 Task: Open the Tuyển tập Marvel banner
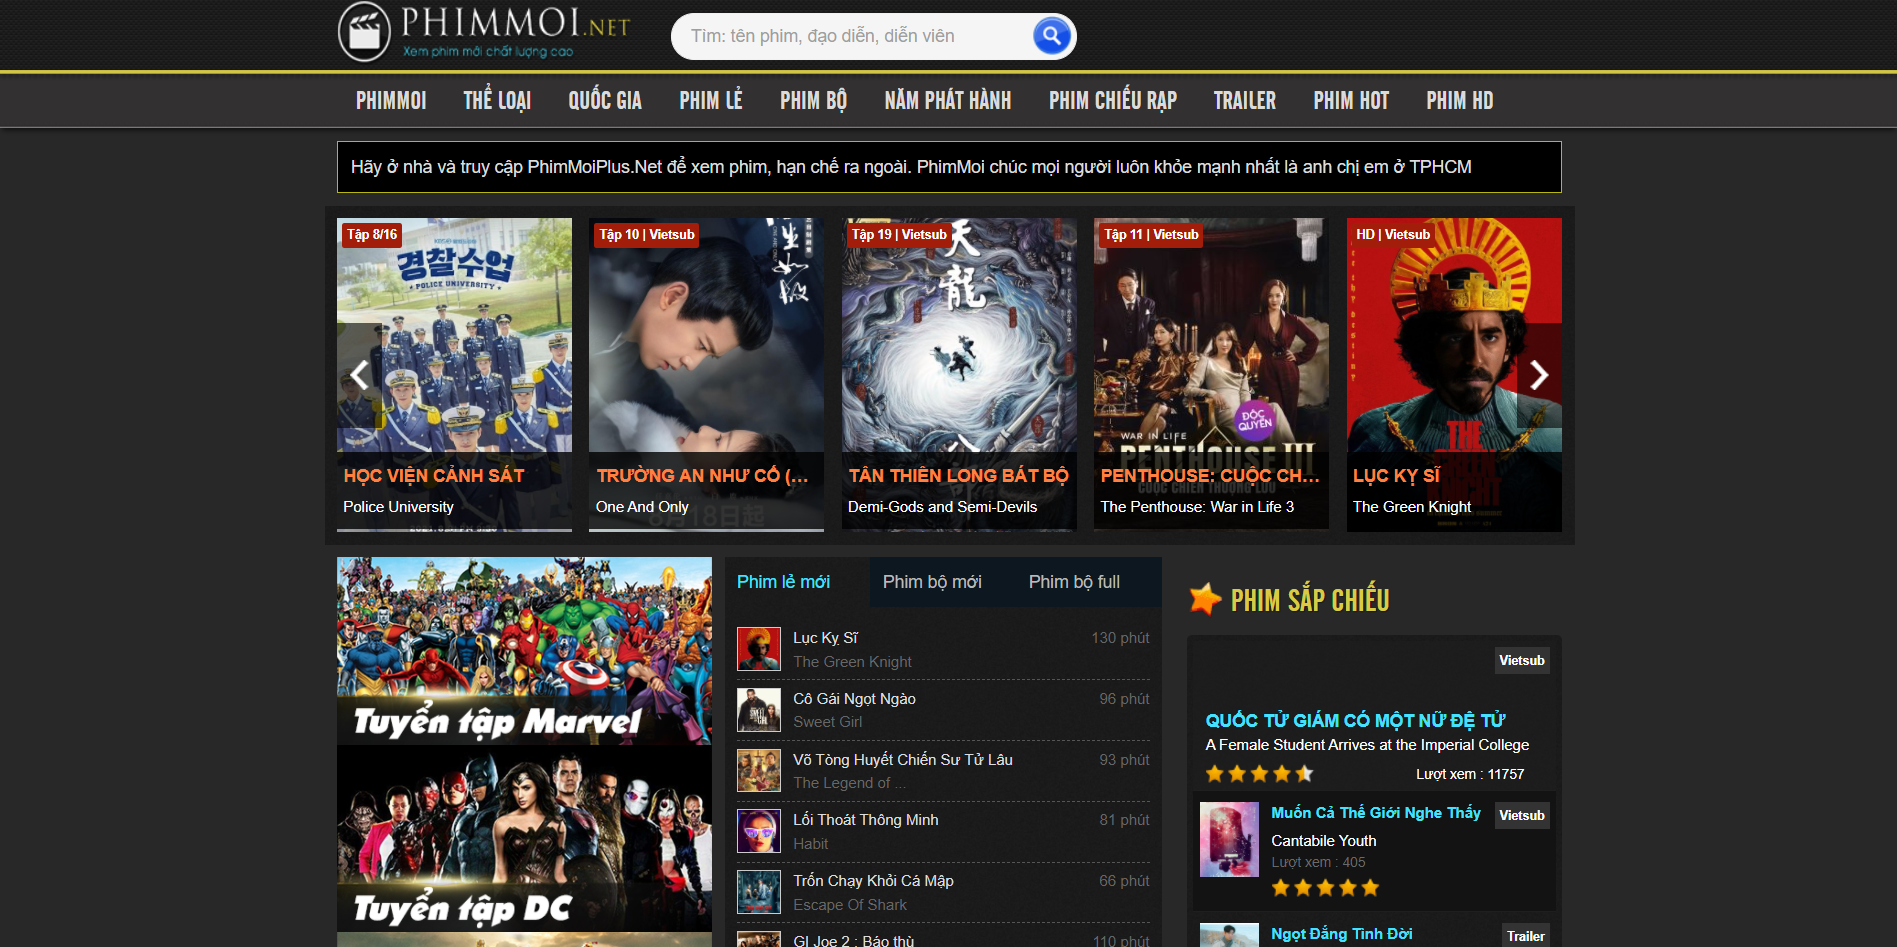point(524,651)
